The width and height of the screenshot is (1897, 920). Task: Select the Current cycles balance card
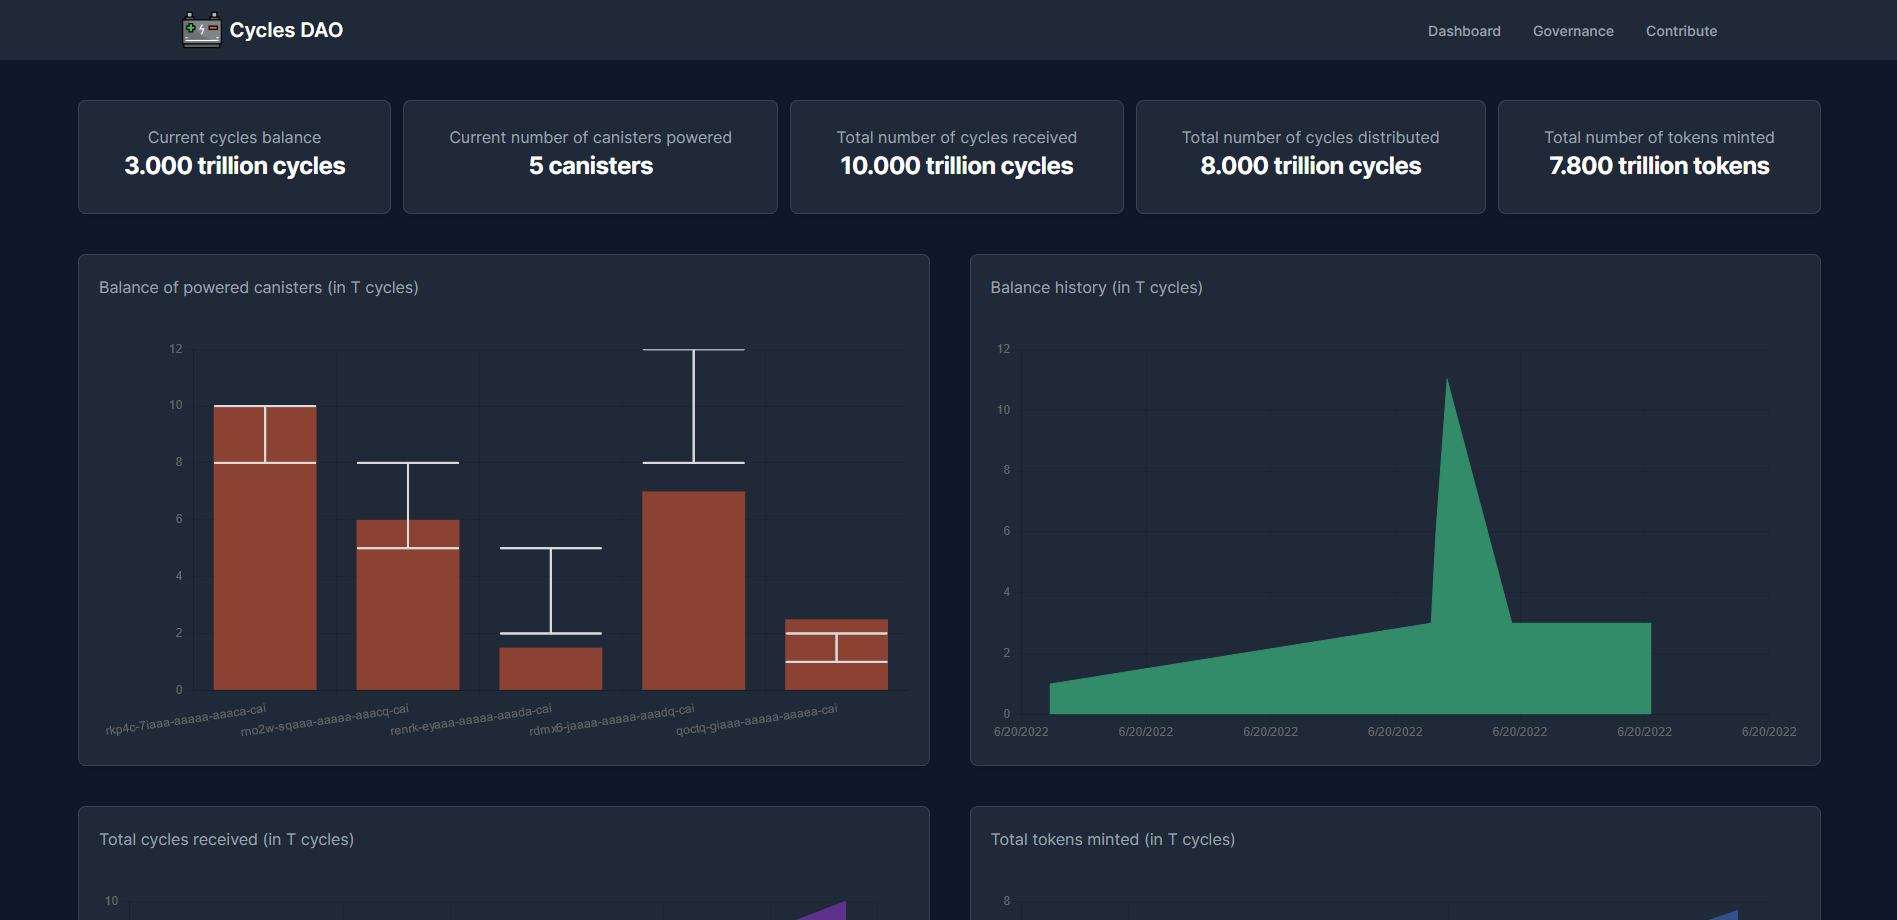click(233, 156)
